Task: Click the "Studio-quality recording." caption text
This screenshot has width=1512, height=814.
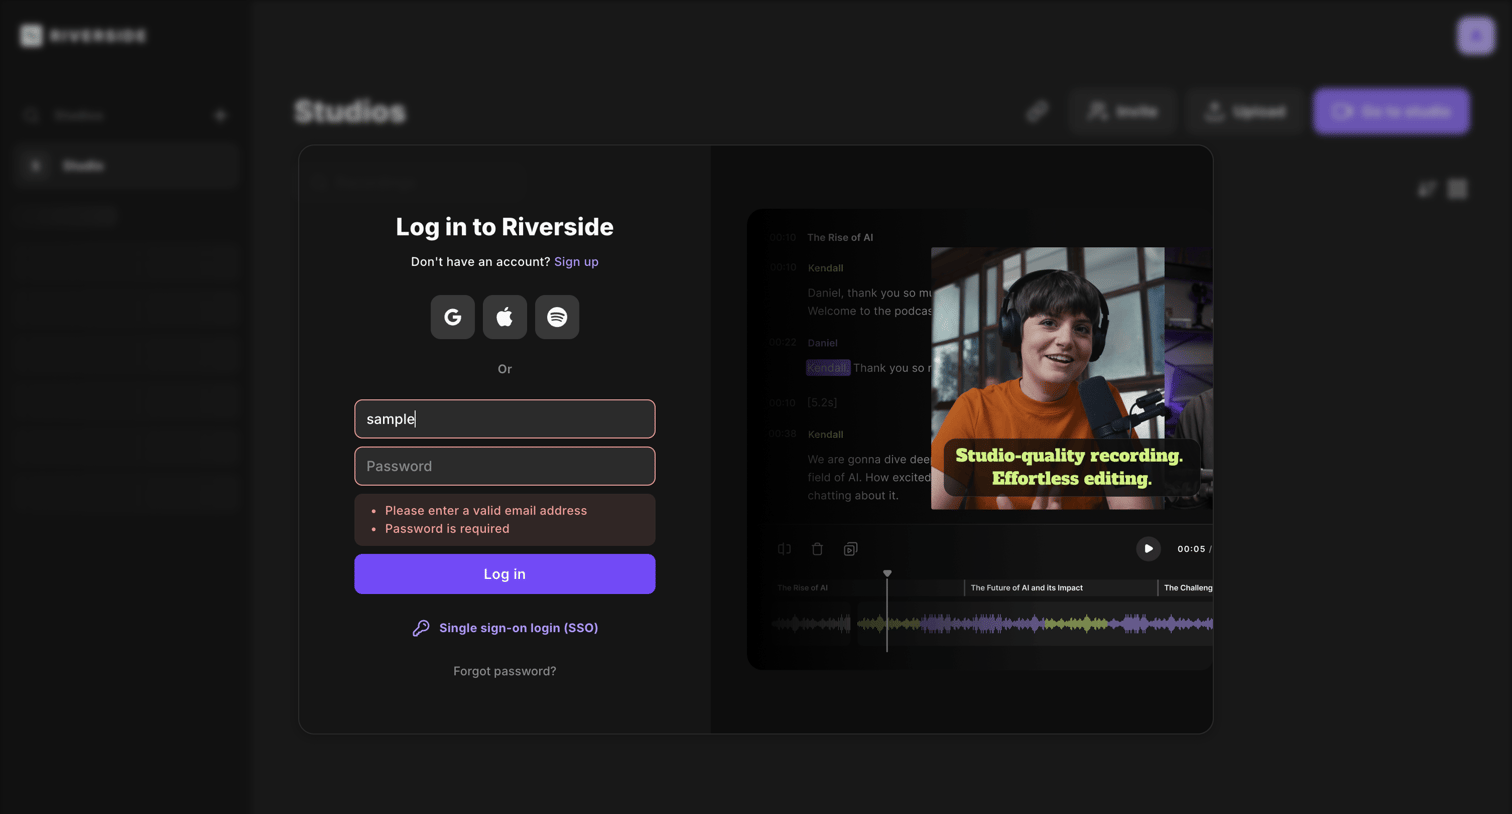Action: tap(1069, 456)
